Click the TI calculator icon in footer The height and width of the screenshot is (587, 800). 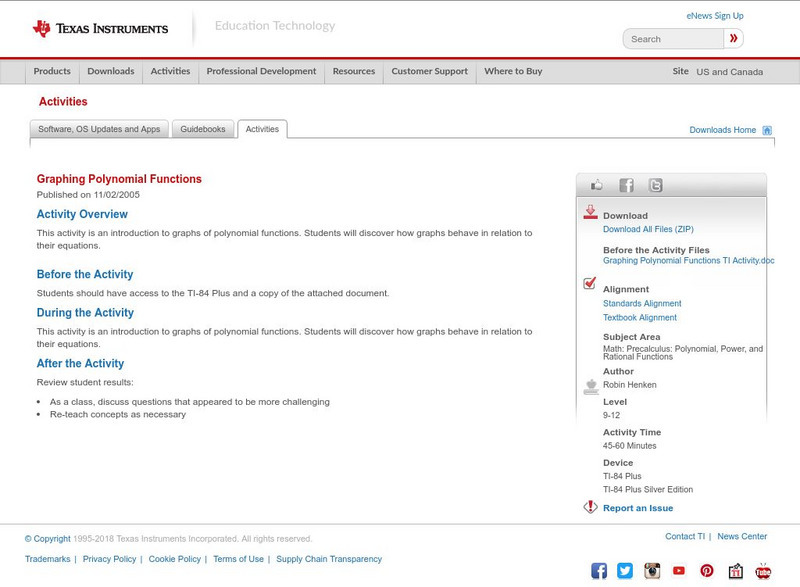pos(735,571)
